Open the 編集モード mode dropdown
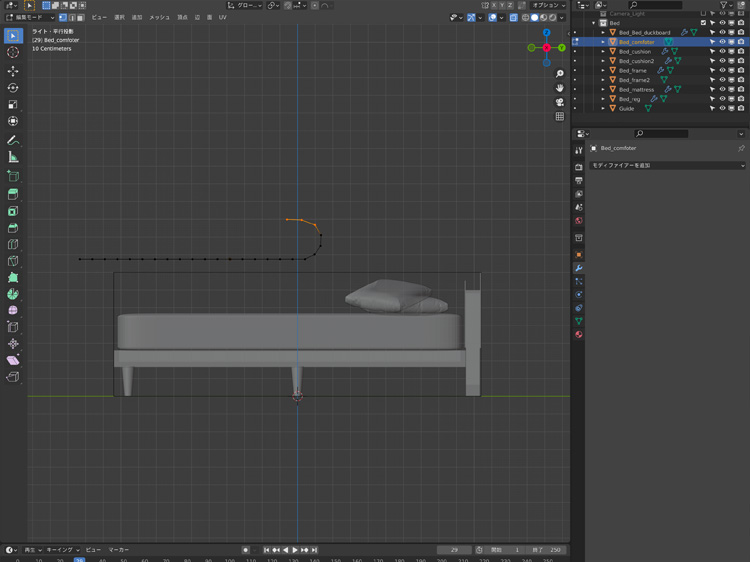Viewport: 750px width, 562px height. pyautogui.click(x=30, y=17)
